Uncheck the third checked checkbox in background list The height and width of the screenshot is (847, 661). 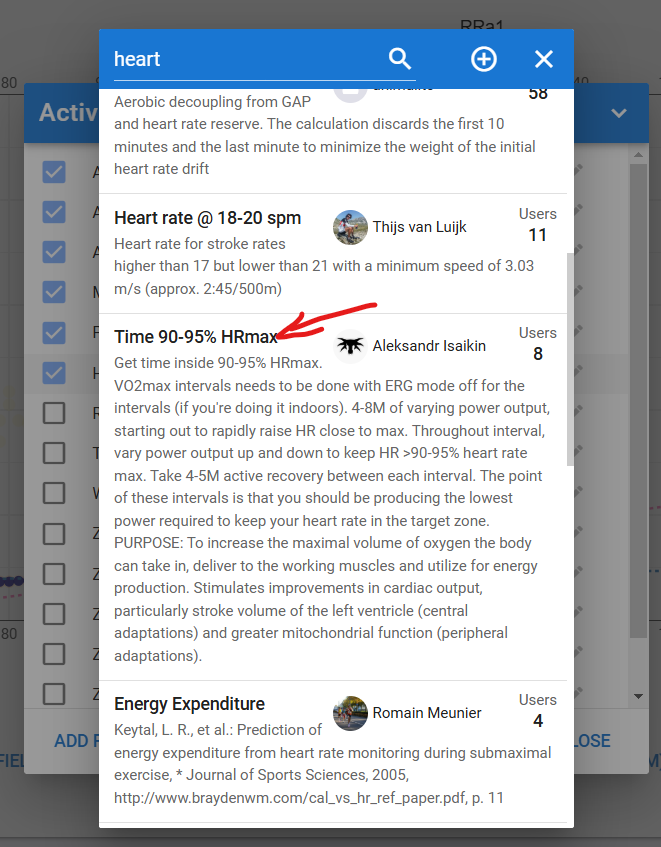click(x=54, y=252)
